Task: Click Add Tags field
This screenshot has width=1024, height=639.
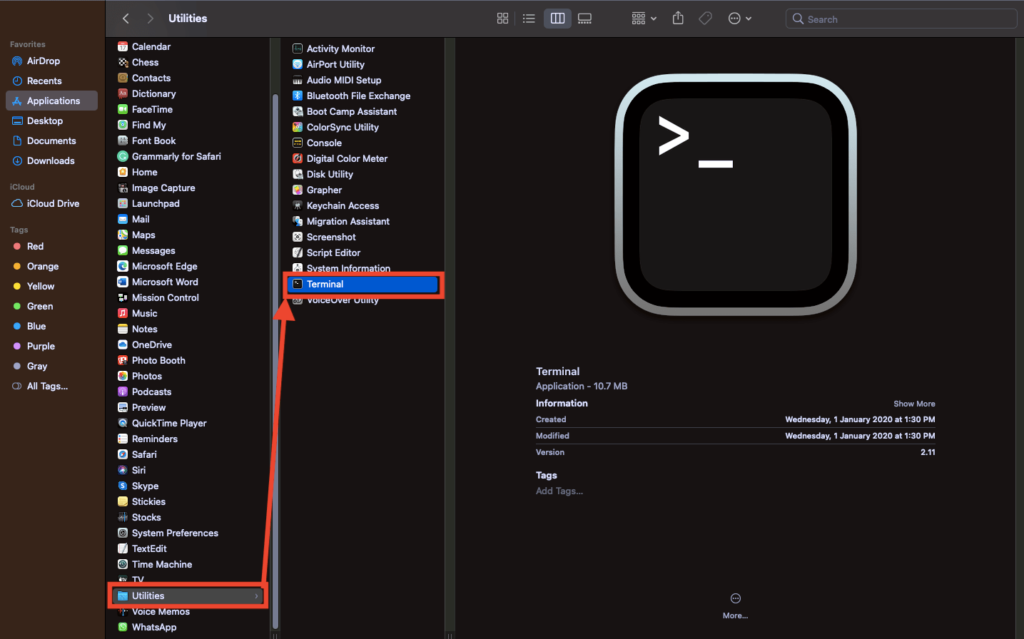Action: click(559, 491)
